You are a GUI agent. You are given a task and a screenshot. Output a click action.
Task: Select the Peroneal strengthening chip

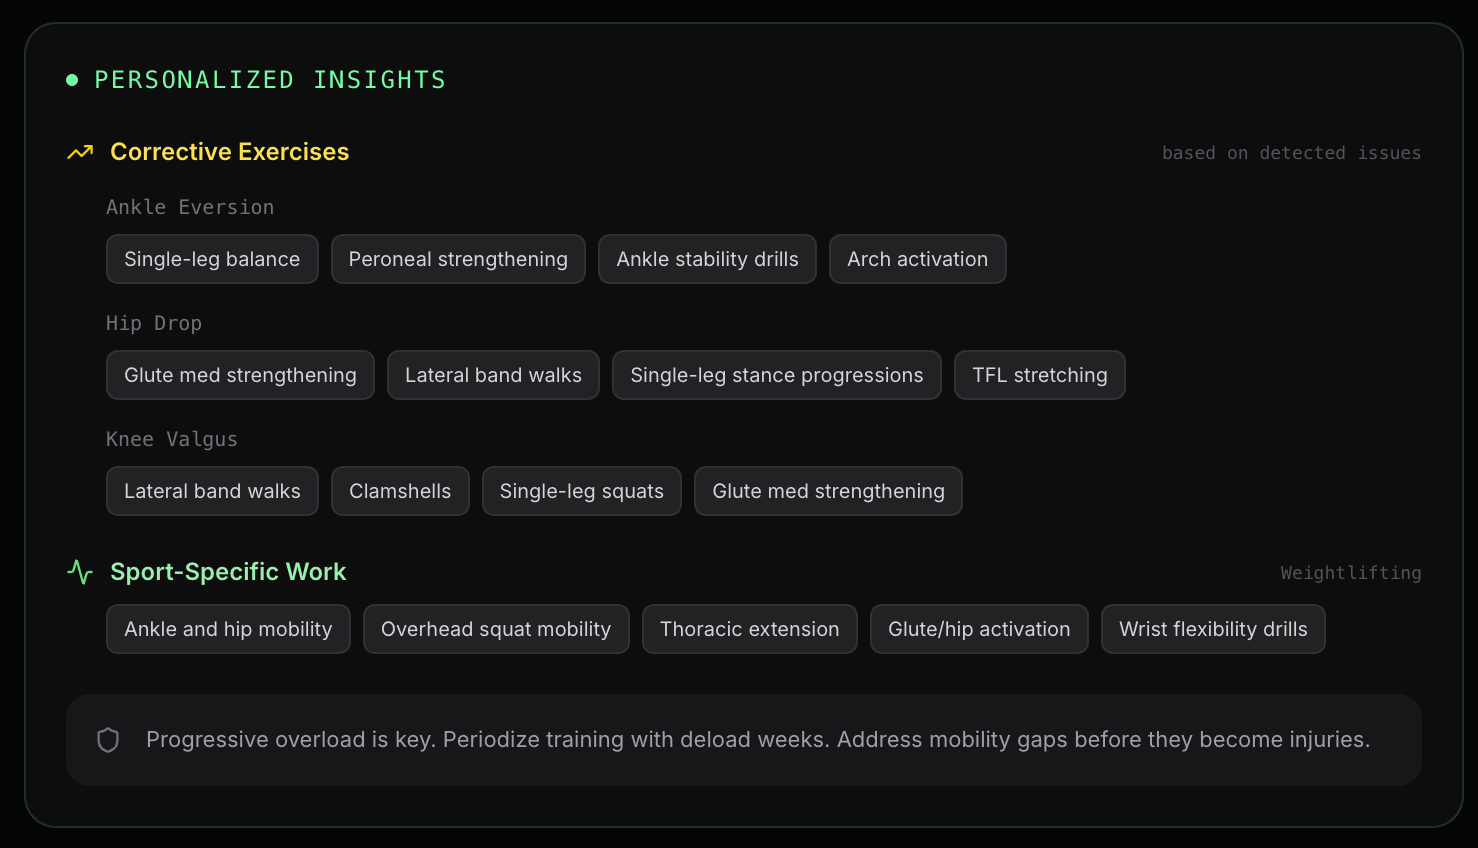458,259
